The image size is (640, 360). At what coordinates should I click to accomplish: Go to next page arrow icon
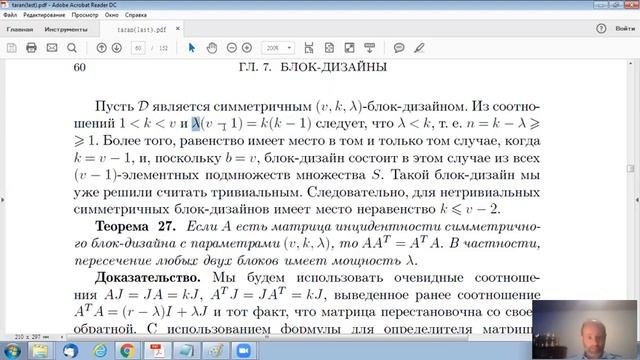click(117, 48)
